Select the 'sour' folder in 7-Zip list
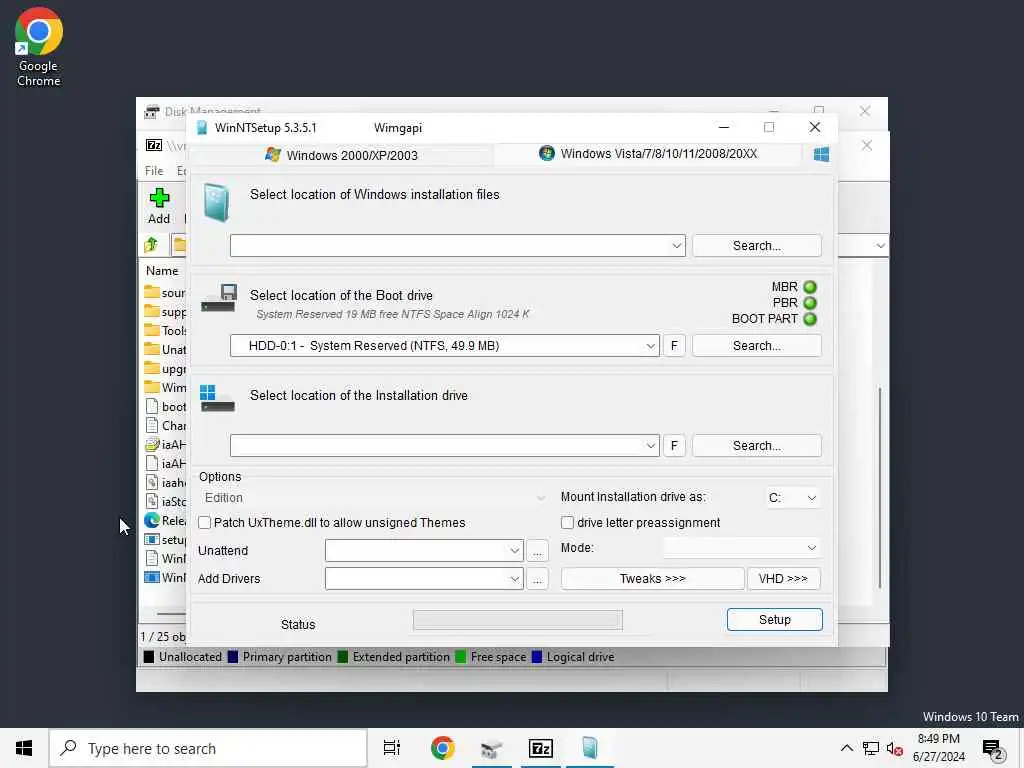 pos(165,293)
